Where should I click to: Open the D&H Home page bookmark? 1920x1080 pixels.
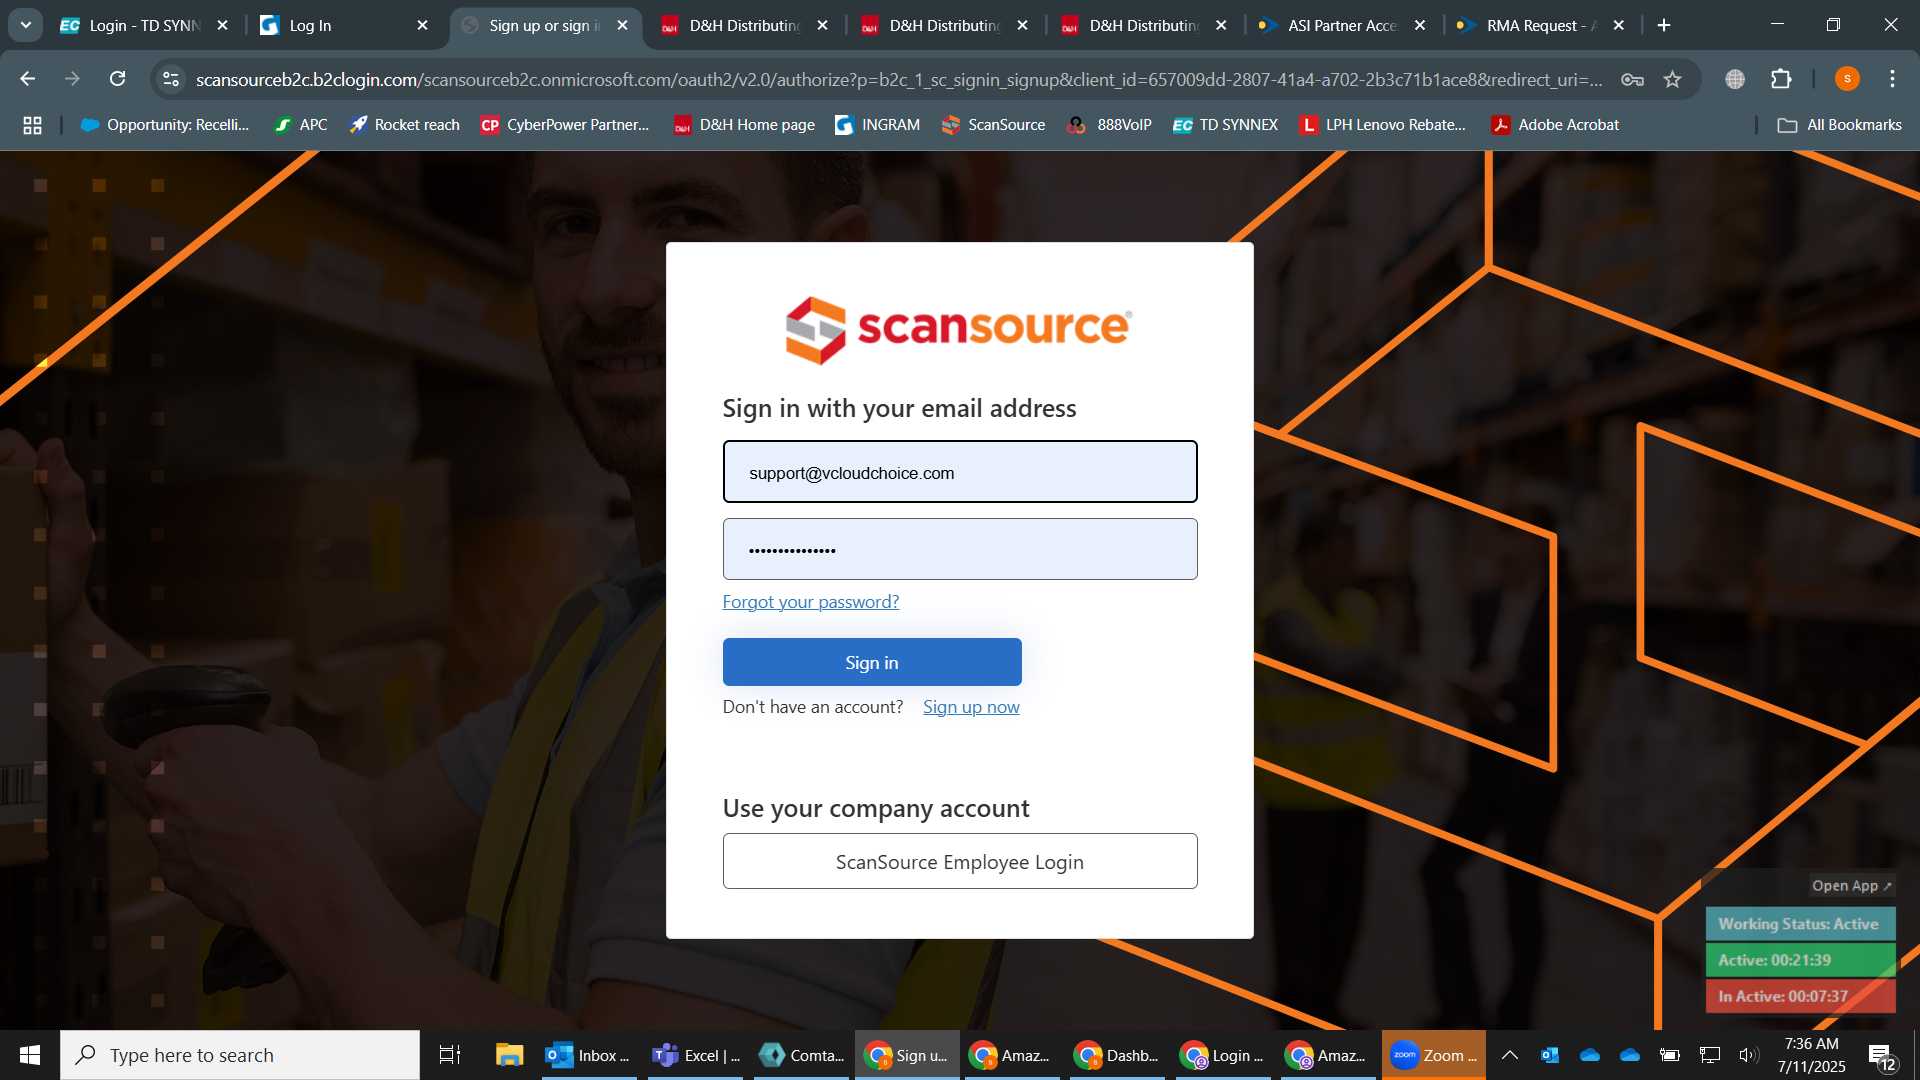(x=744, y=125)
